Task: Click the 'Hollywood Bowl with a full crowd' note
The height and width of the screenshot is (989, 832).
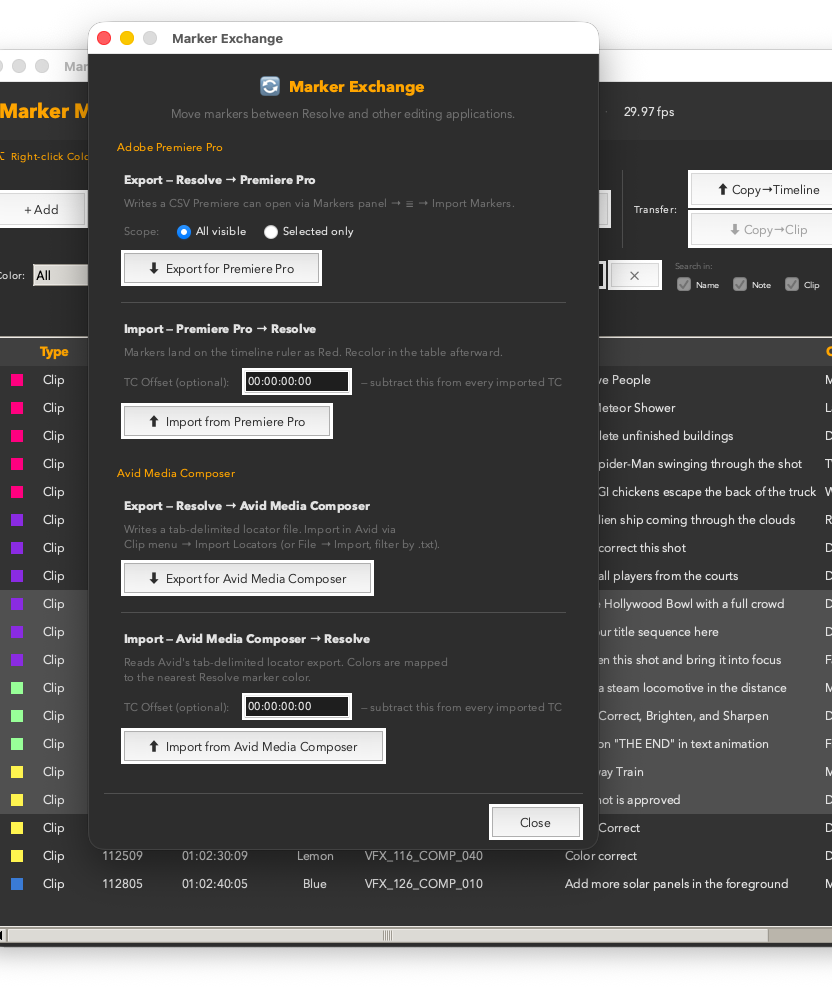Action: 691,604
